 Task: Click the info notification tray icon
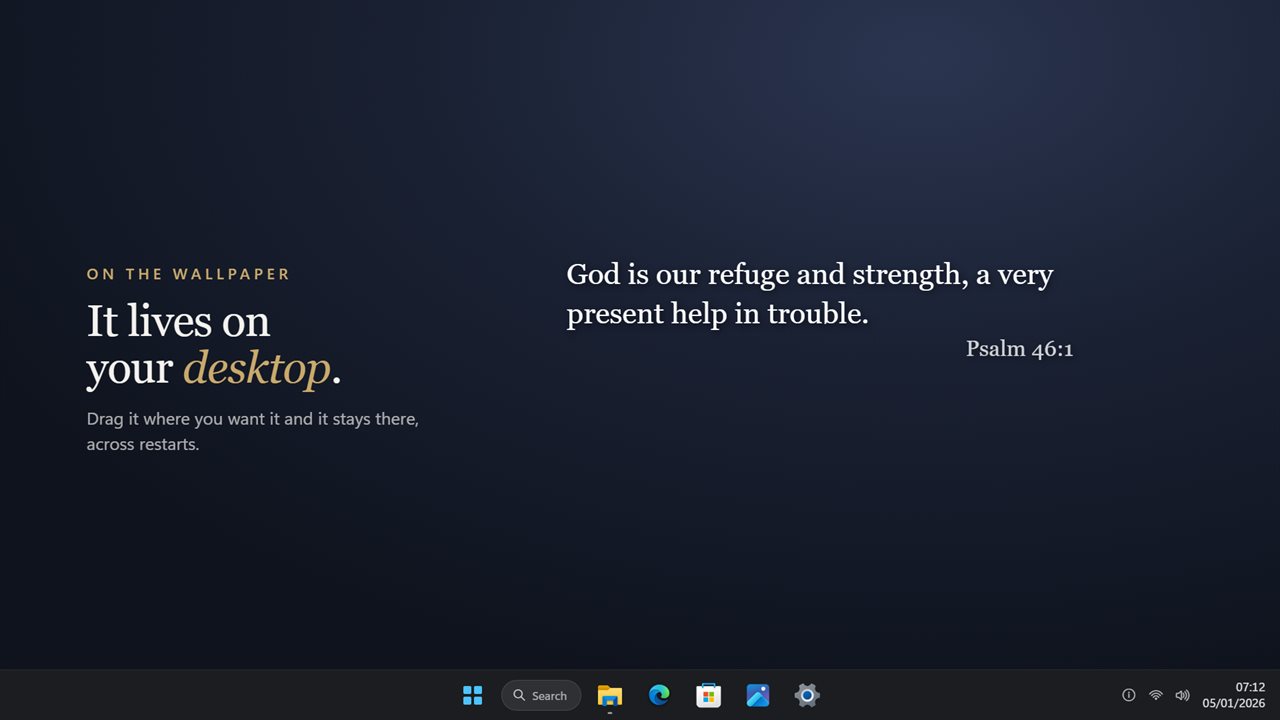coord(1129,695)
